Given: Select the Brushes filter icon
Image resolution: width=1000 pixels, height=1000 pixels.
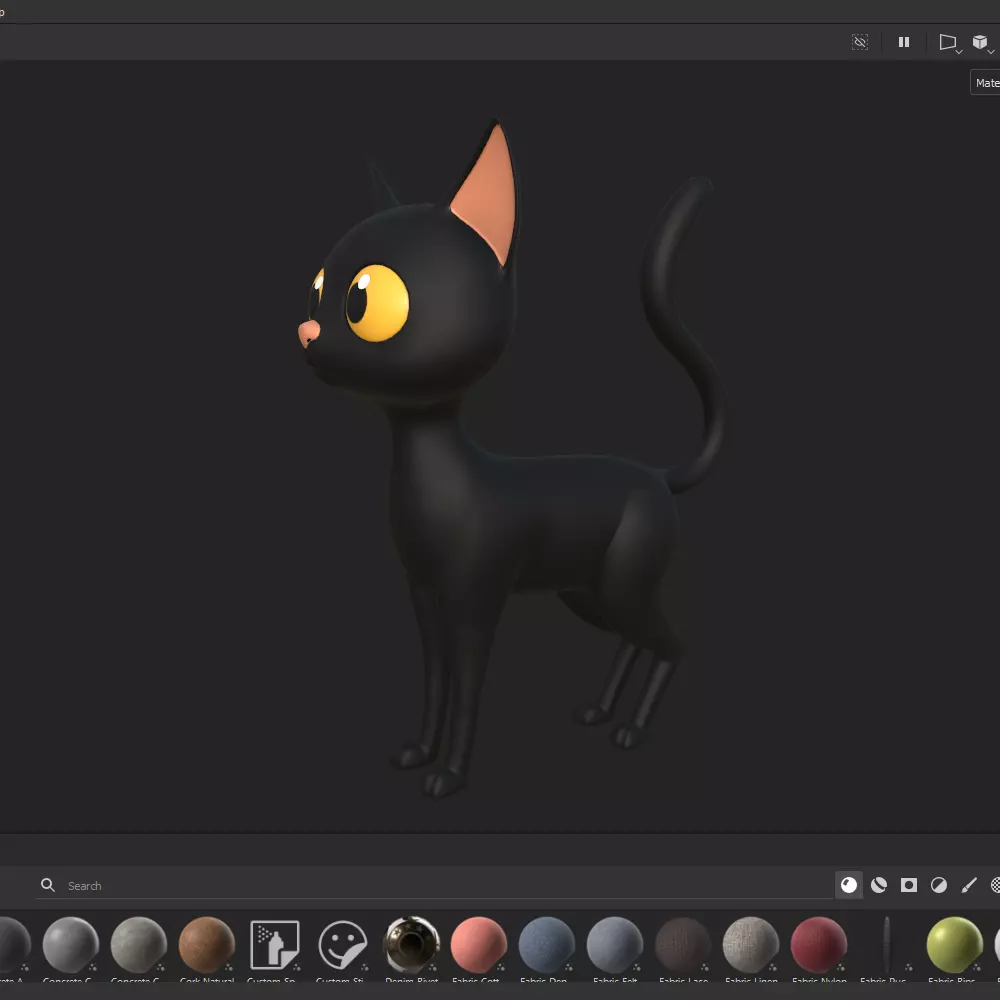Looking at the screenshot, I should pos(969,885).
